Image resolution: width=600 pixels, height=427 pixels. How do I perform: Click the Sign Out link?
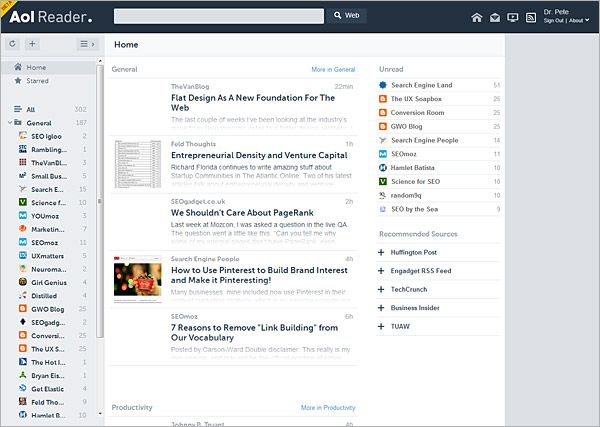coord(553,21)
